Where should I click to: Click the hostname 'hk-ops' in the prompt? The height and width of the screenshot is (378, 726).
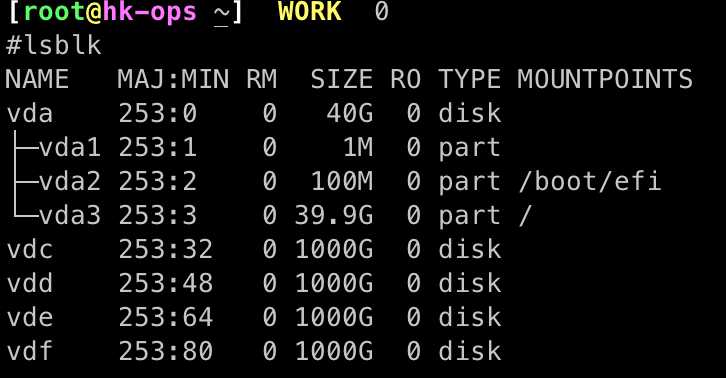click(x=149, y=12)
